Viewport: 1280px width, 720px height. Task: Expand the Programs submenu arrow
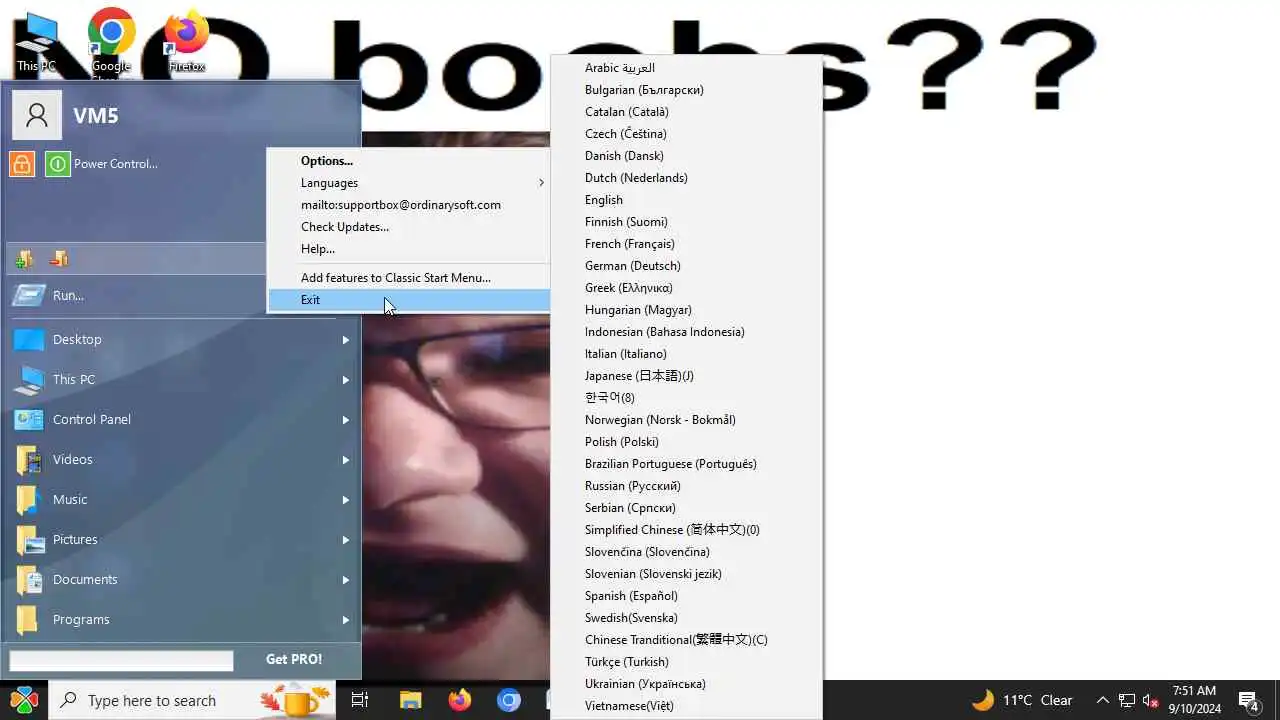point(345,620)
